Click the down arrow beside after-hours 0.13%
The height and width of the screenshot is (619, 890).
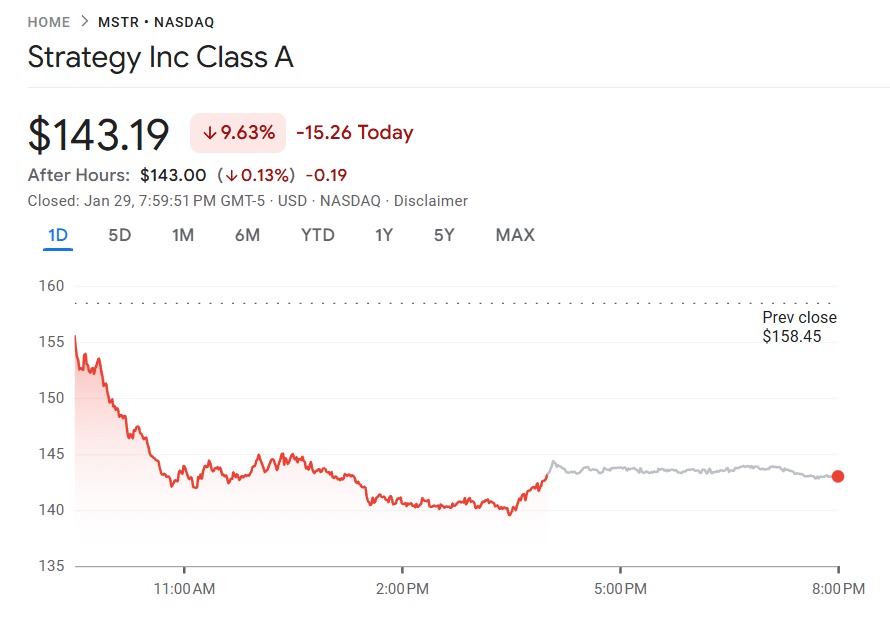[x=232, y=176]
